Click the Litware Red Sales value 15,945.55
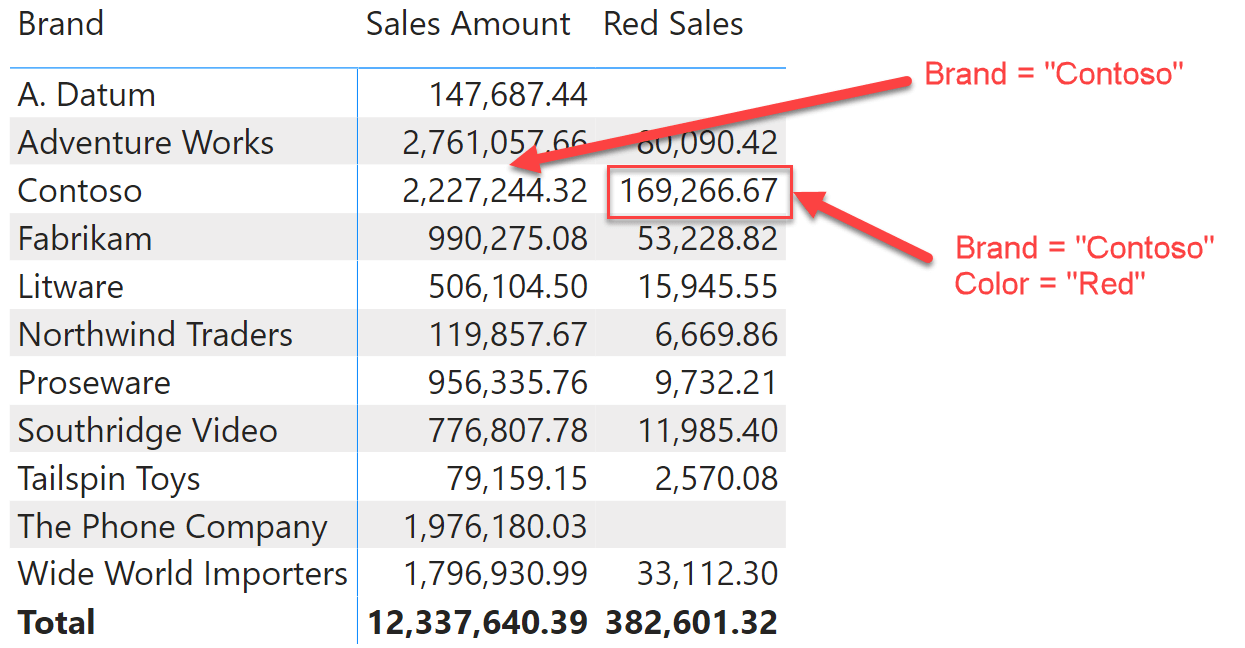 (x=723, y=286)
